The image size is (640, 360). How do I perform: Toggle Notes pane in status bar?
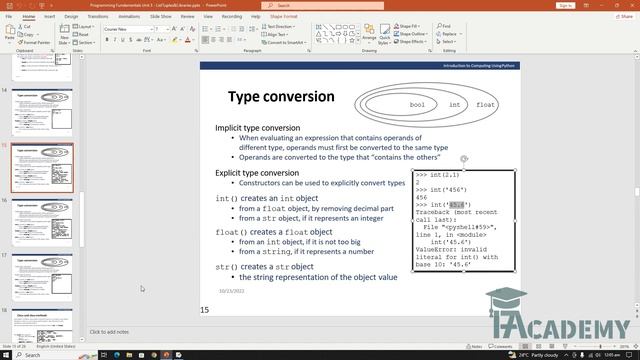pos(474,347)
